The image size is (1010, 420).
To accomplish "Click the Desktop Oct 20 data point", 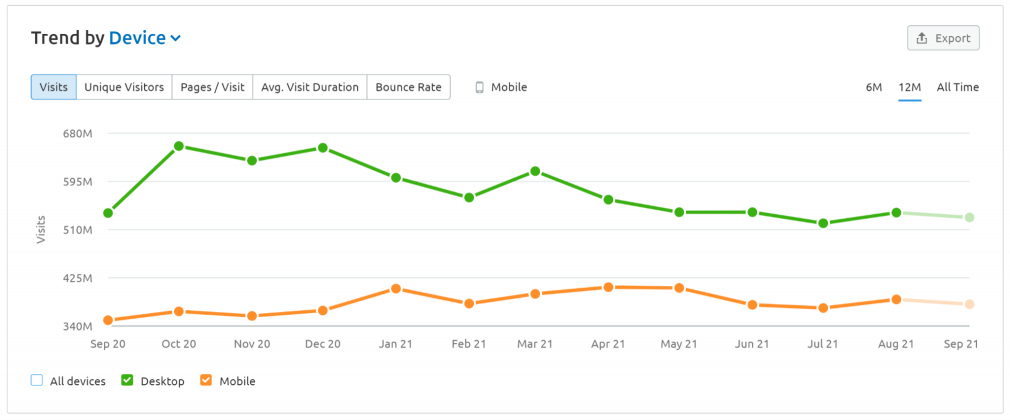I will pos(179,146).
